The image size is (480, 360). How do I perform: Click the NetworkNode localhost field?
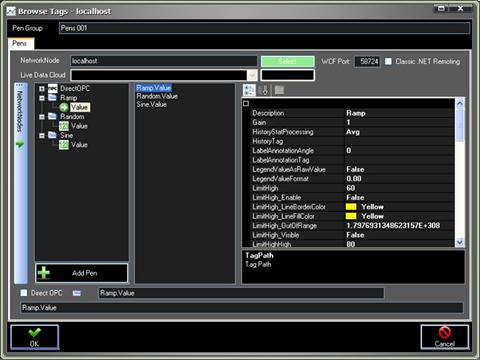click(x=164, y=61)
